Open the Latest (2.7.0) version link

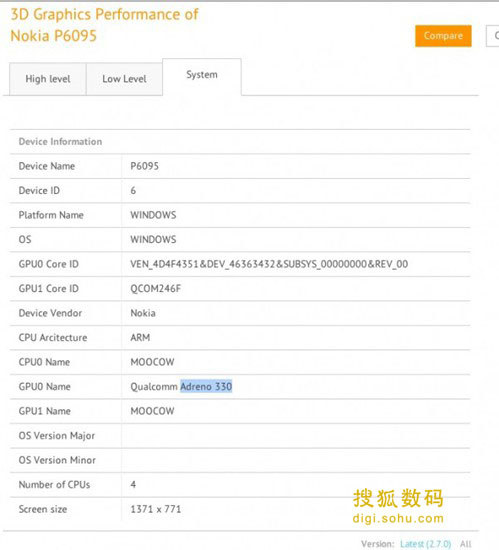(x=425, y=544)
